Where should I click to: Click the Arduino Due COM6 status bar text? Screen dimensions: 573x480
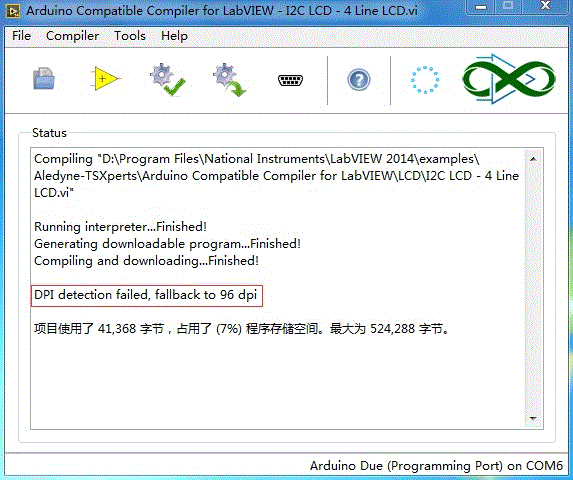[436, 466]
